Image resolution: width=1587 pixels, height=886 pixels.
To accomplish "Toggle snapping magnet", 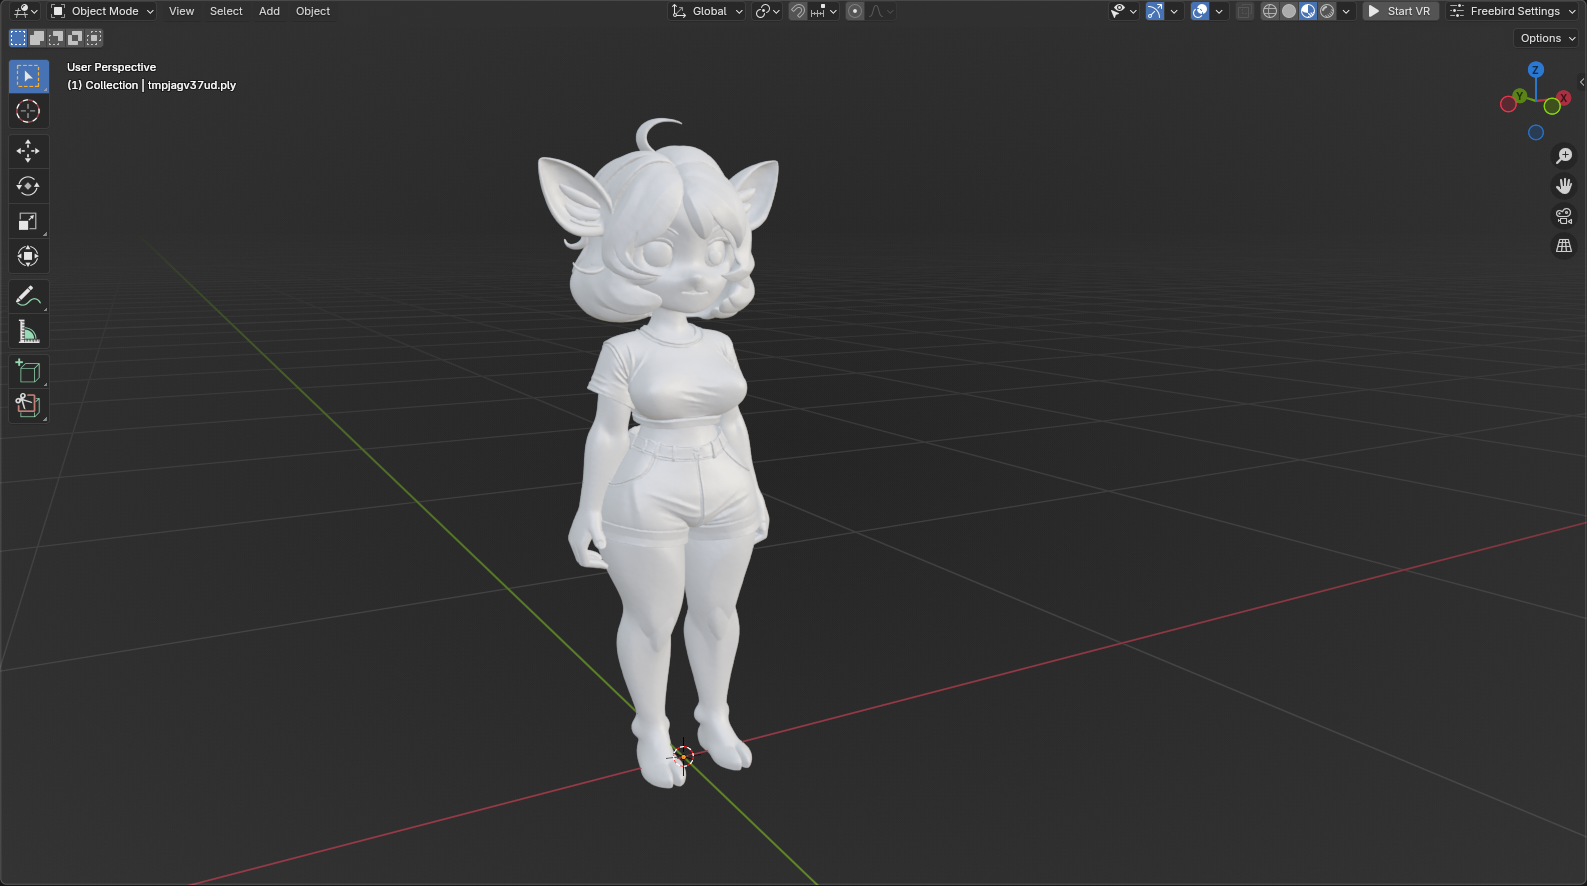I will 797,11.
